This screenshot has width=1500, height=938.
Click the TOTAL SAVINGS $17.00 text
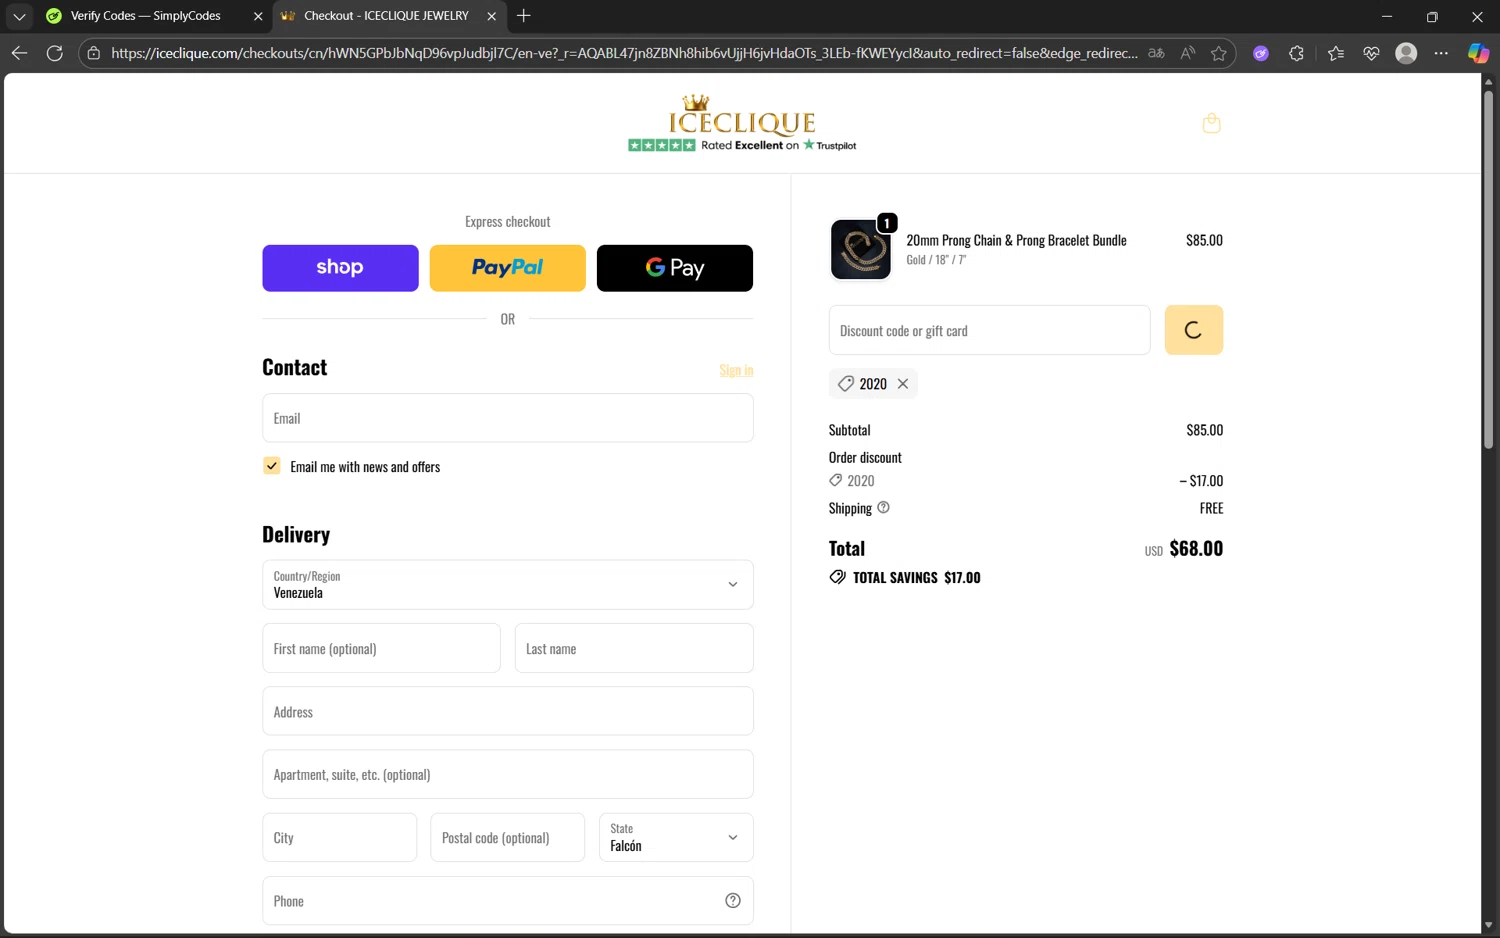(x=916, y=577)
